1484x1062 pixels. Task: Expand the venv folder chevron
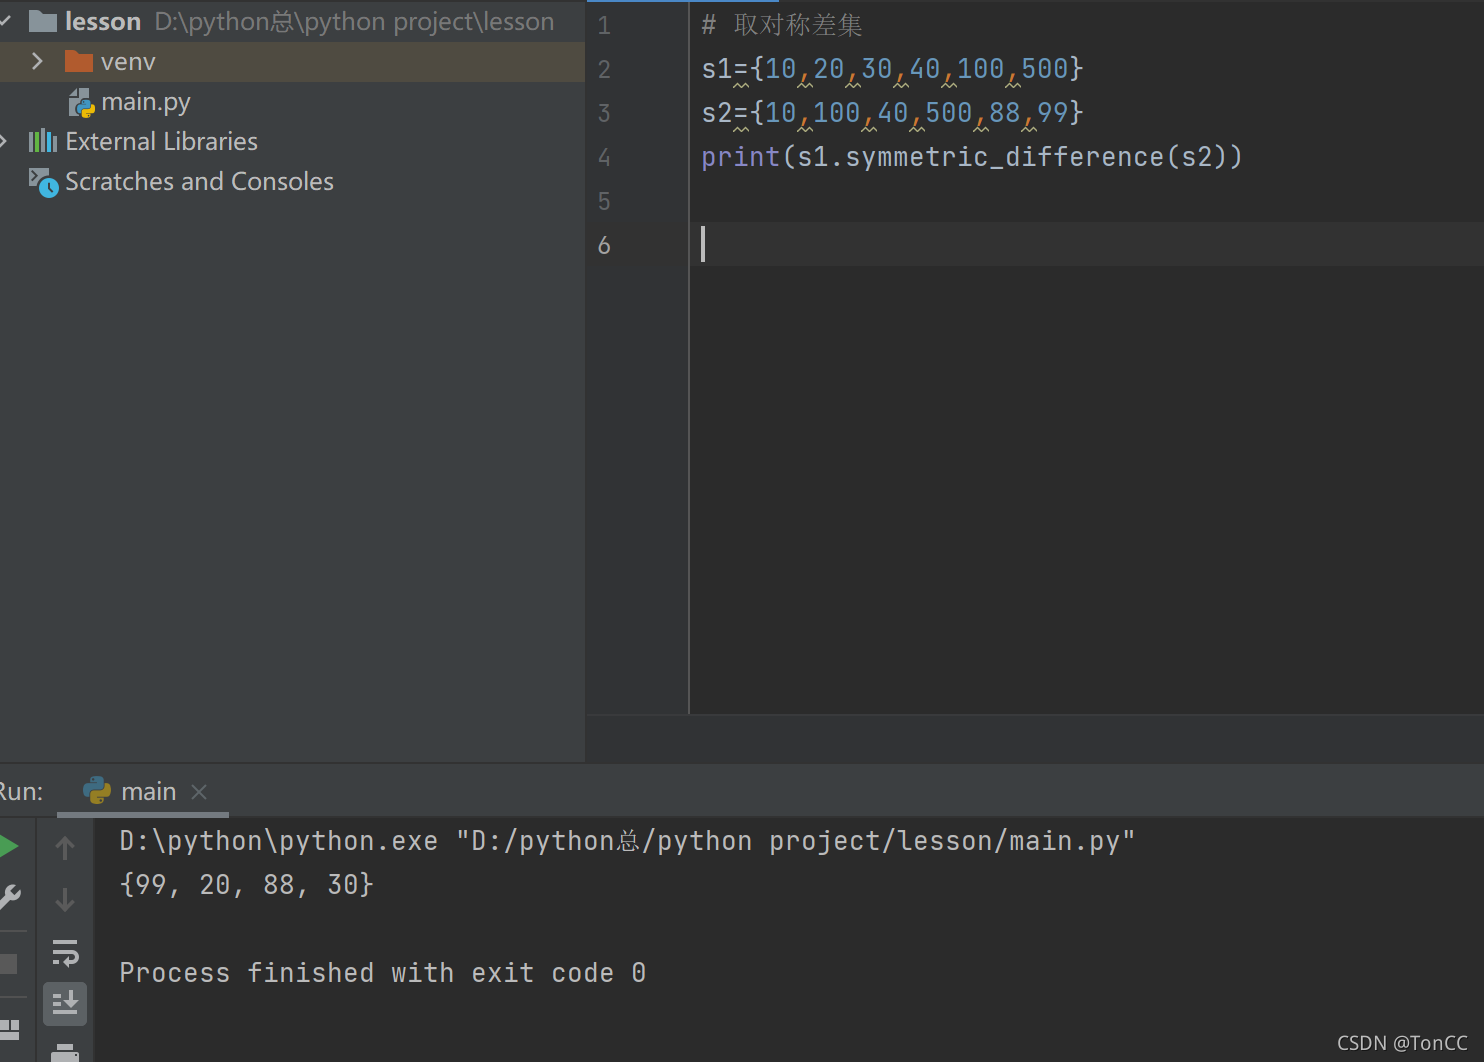click(x=37, y=61)
